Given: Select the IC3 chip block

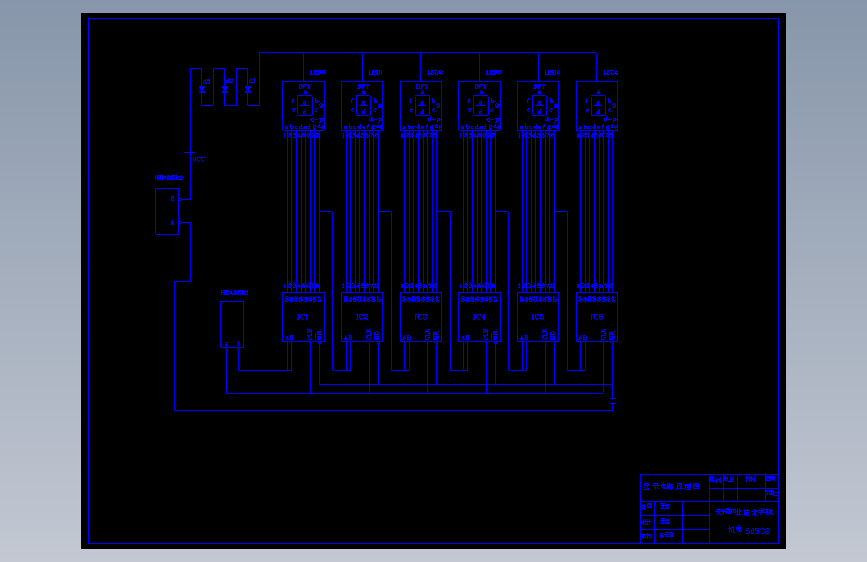Looking at the screenshot, I should [x=421, y=317].
